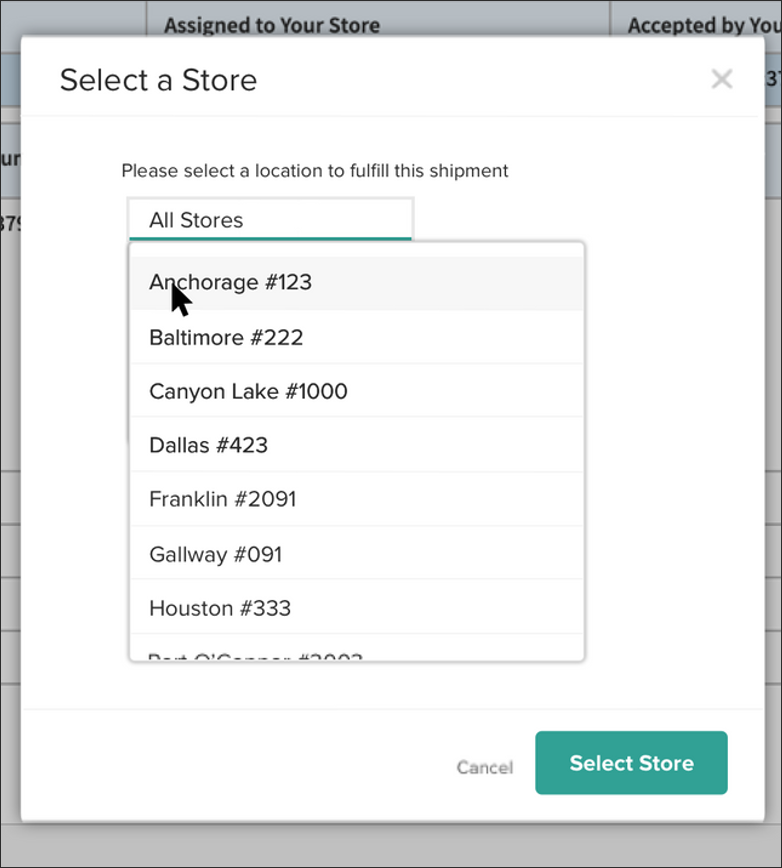Click the instruction text about selecting a location
This screenshot has width=782, height=868.
tap(314, 171)
